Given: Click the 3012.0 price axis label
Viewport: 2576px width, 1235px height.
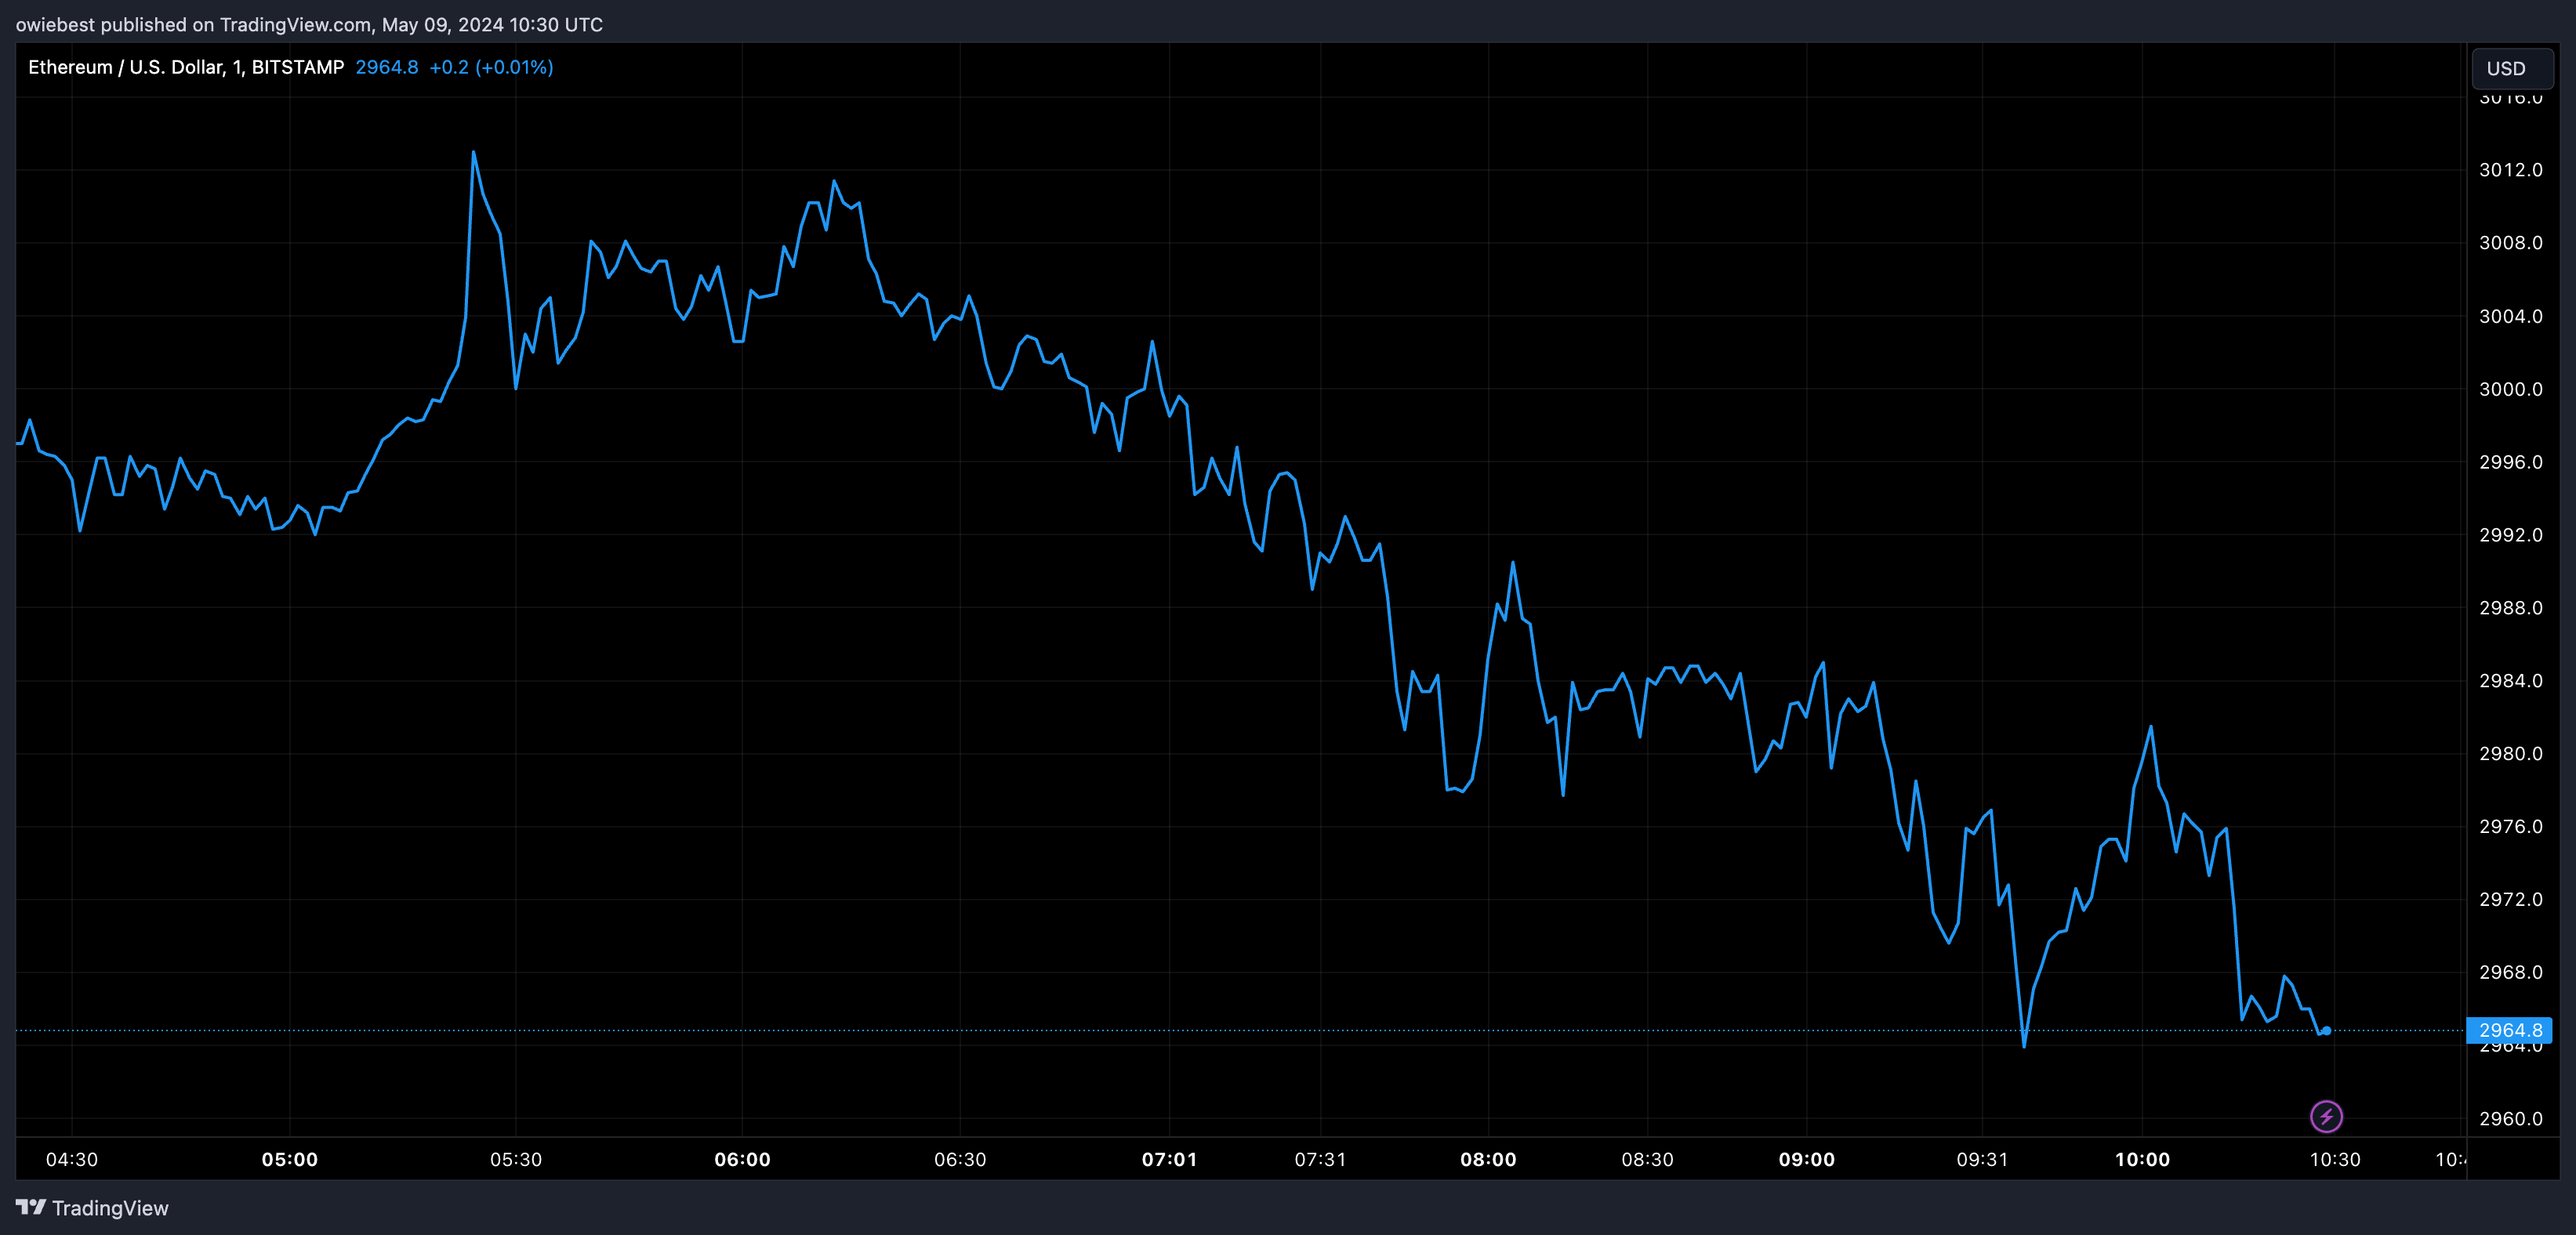Looking at the screenshot, I should click(2510, 170).
